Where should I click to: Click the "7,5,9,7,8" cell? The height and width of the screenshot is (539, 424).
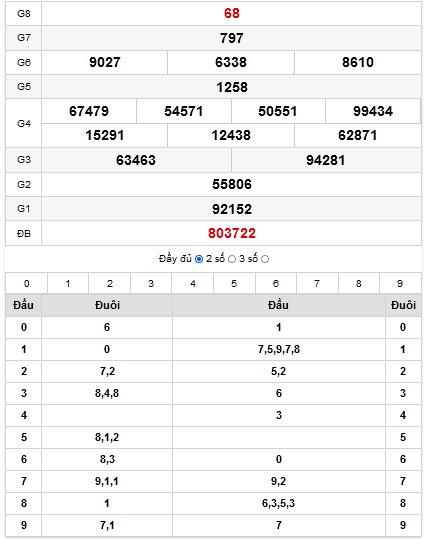click(x=279, y=350)
